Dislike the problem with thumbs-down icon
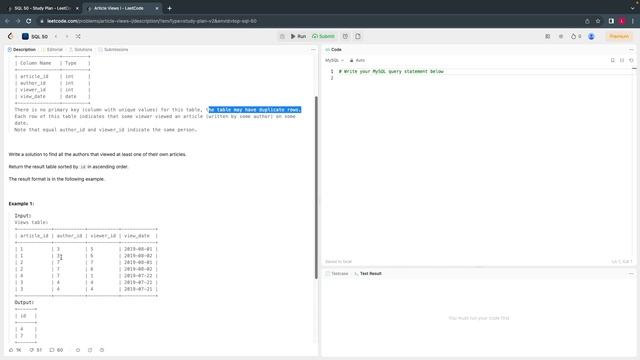This screenshot has width=640, height=360. (x=36, y=350)
